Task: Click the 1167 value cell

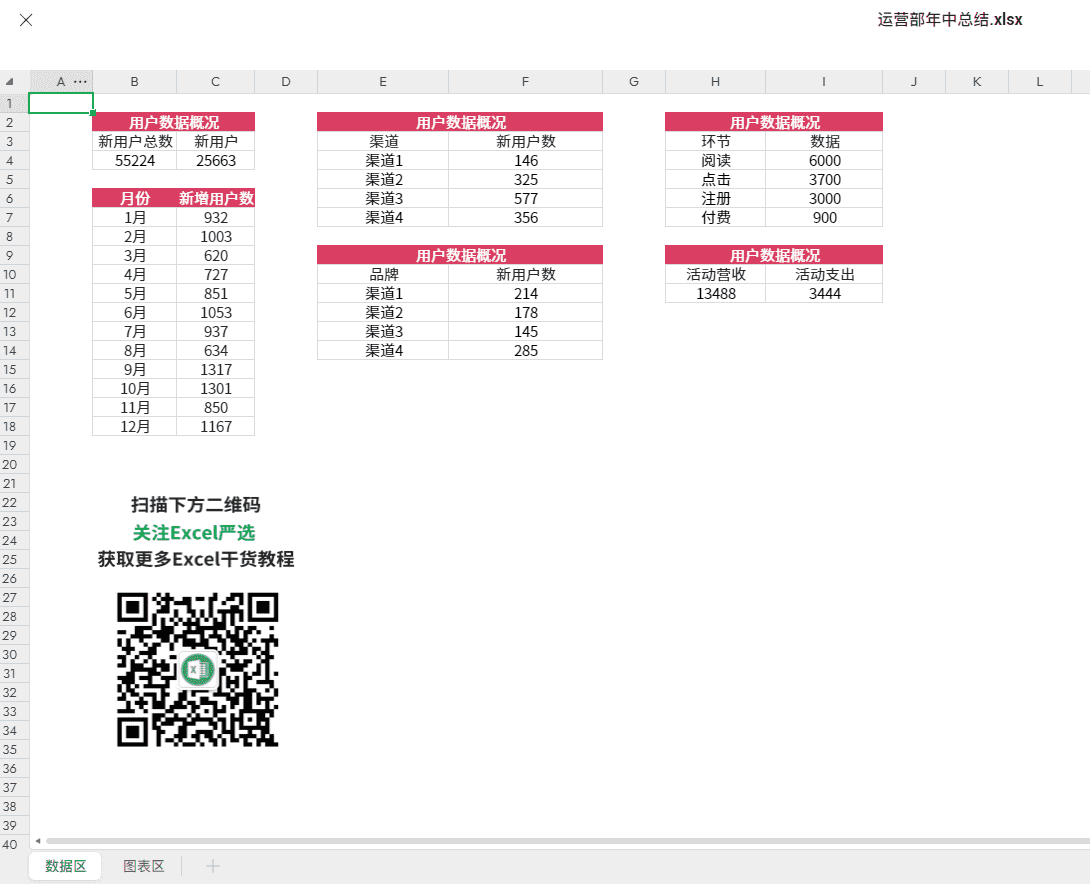Action: [215, 426]
